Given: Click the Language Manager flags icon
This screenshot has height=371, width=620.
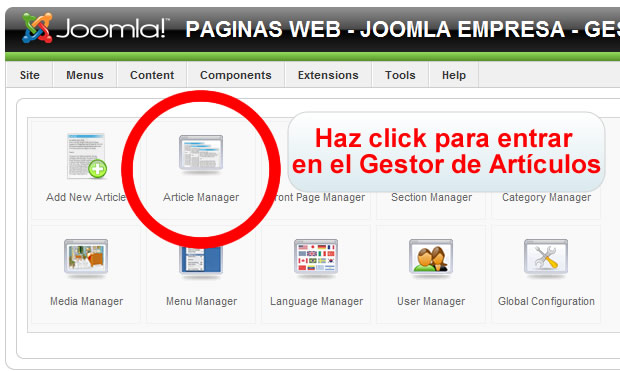Looking at the screenshot, I should 316,258.
